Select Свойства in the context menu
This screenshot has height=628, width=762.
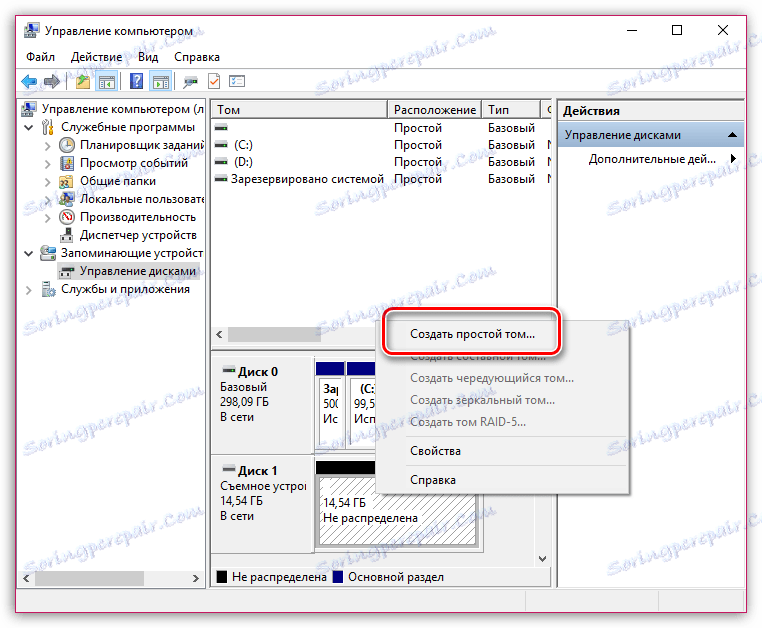point(502,451)
